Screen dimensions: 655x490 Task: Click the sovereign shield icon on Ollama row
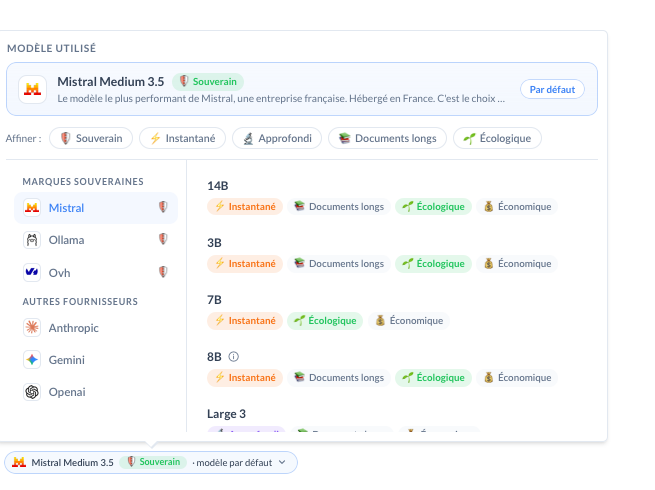click(x=163, y=239)
